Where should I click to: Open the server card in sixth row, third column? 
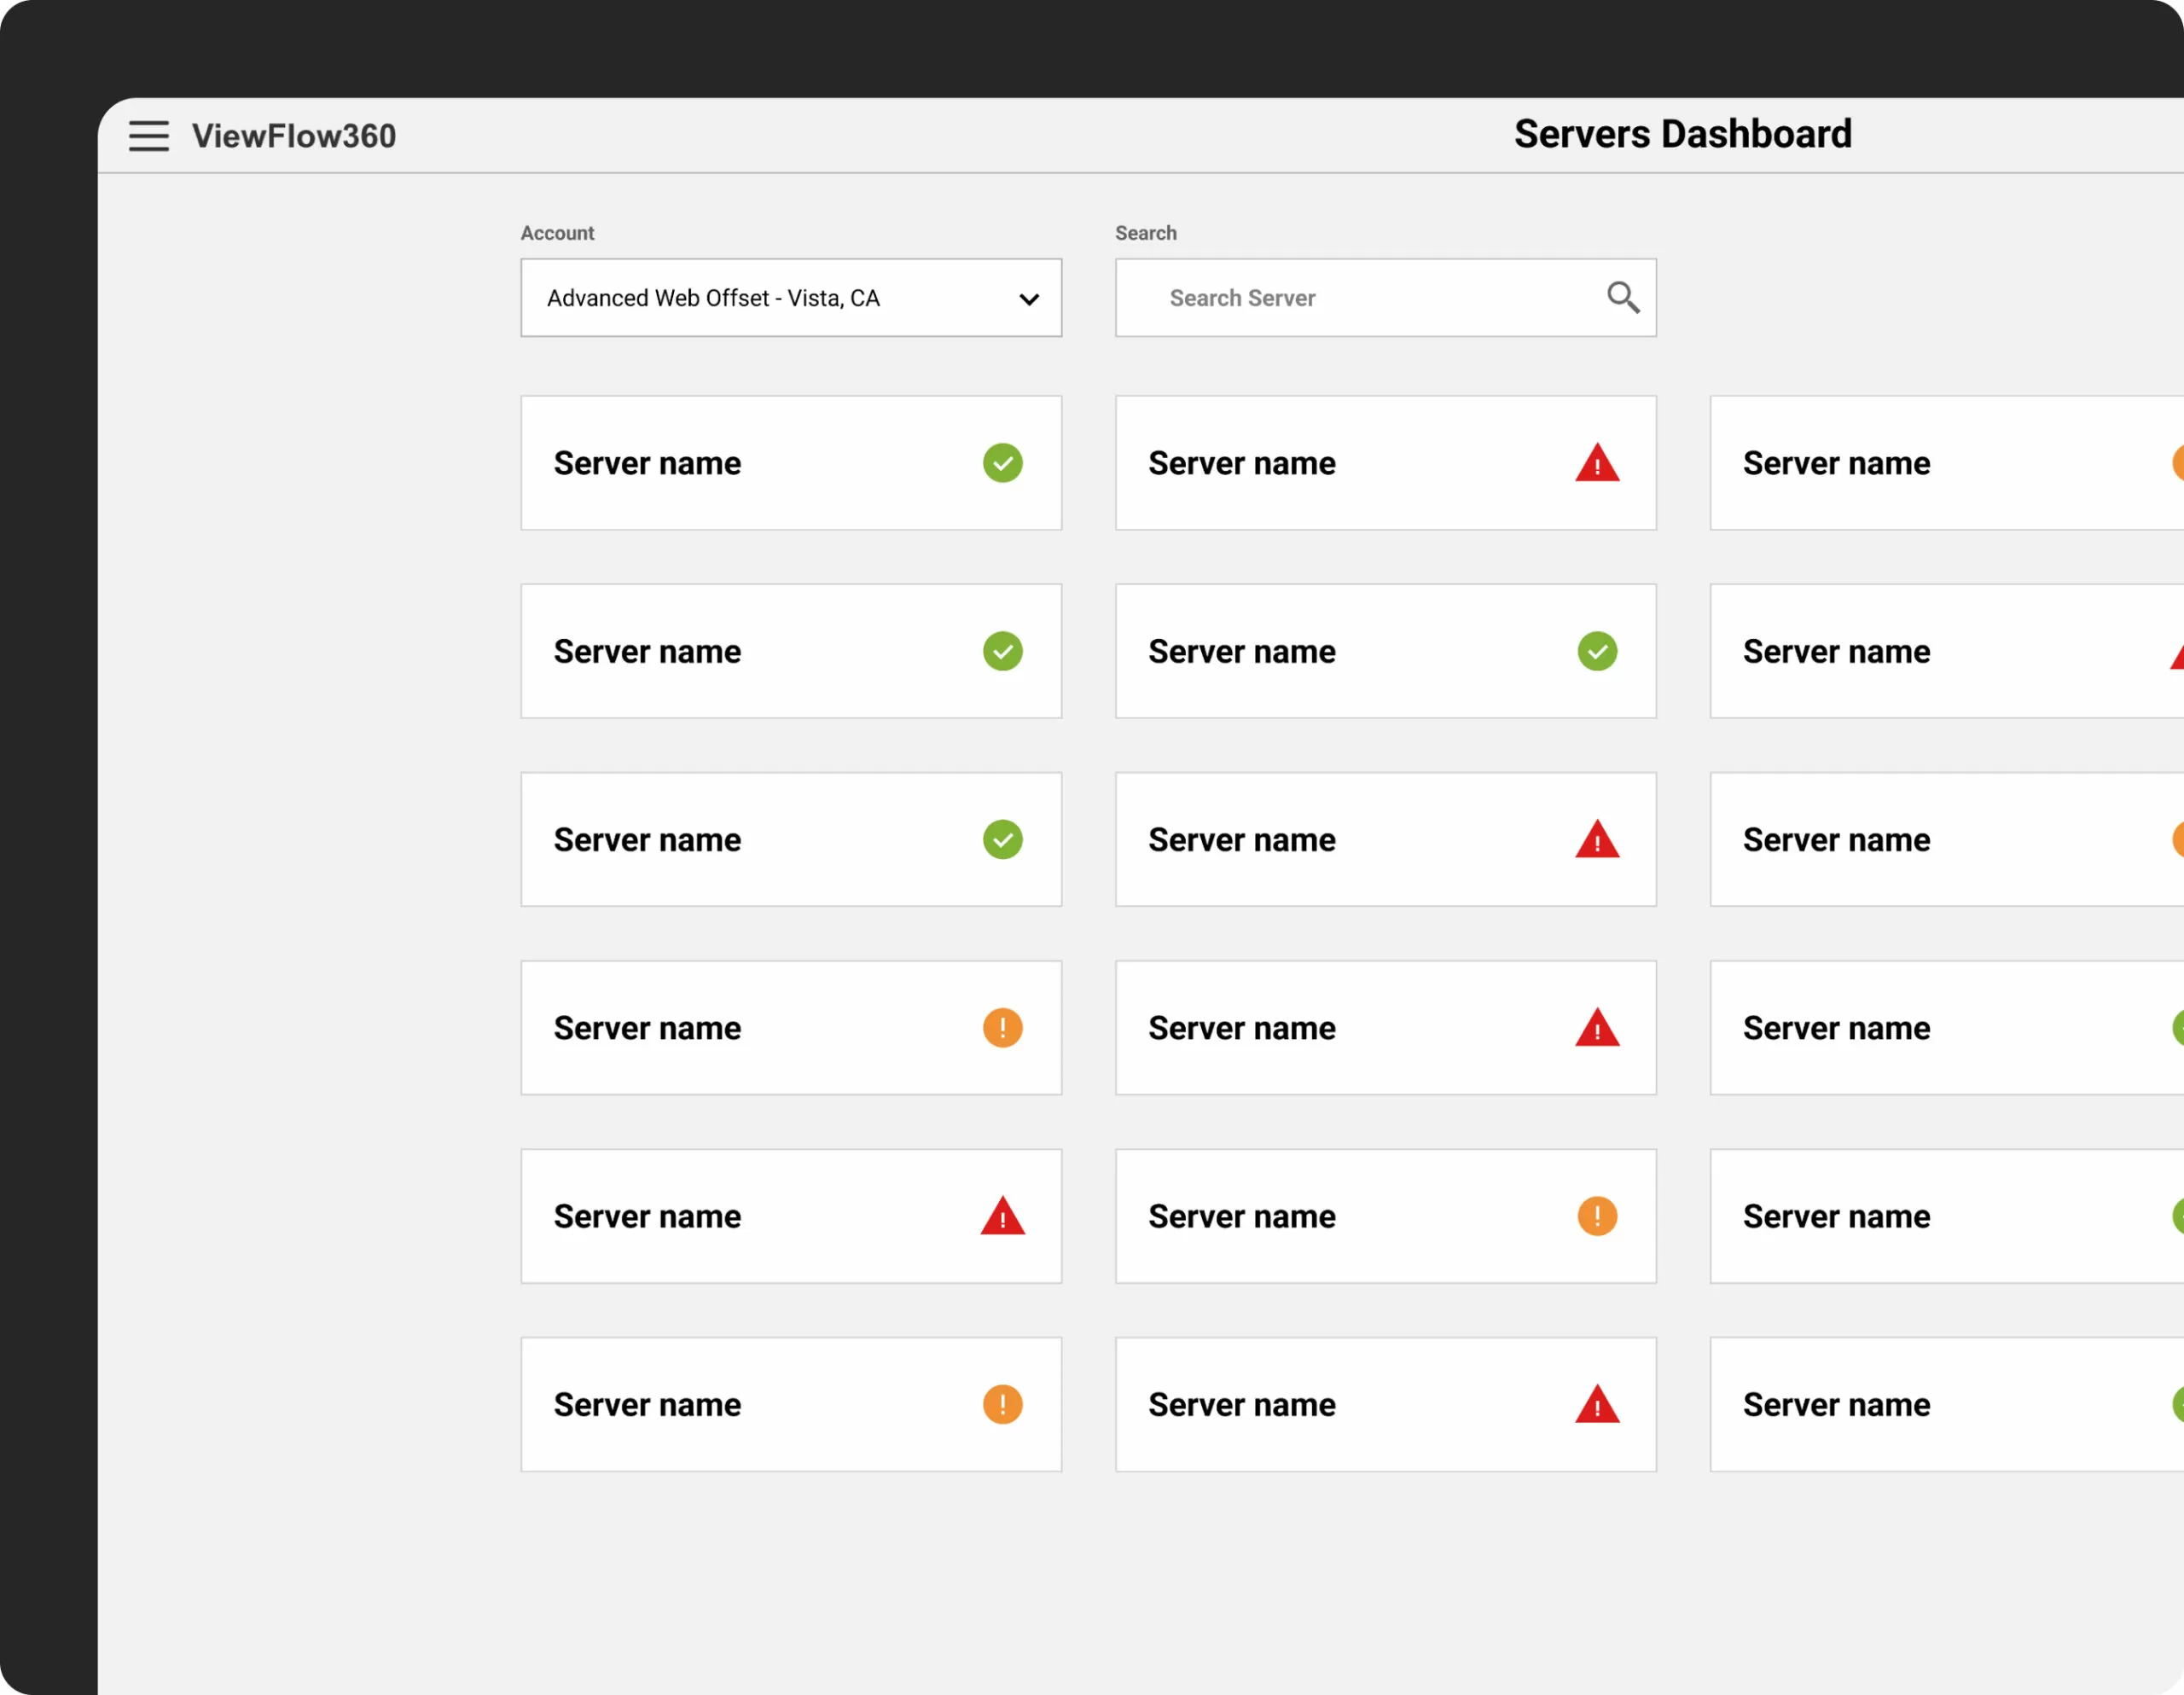tap(1947, 1404)
